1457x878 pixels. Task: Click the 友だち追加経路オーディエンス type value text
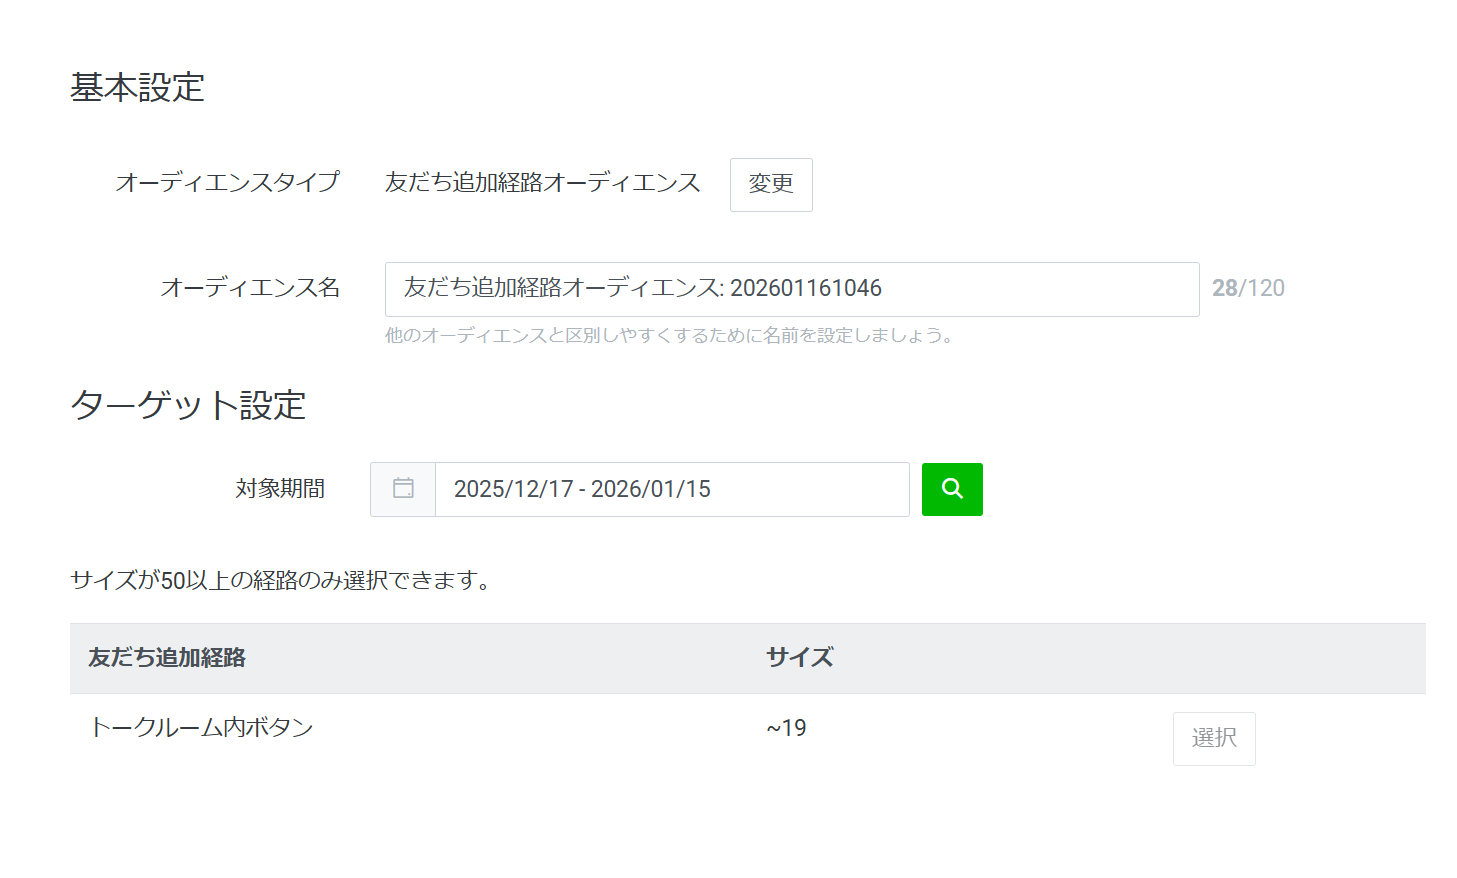tap(542, 183)
